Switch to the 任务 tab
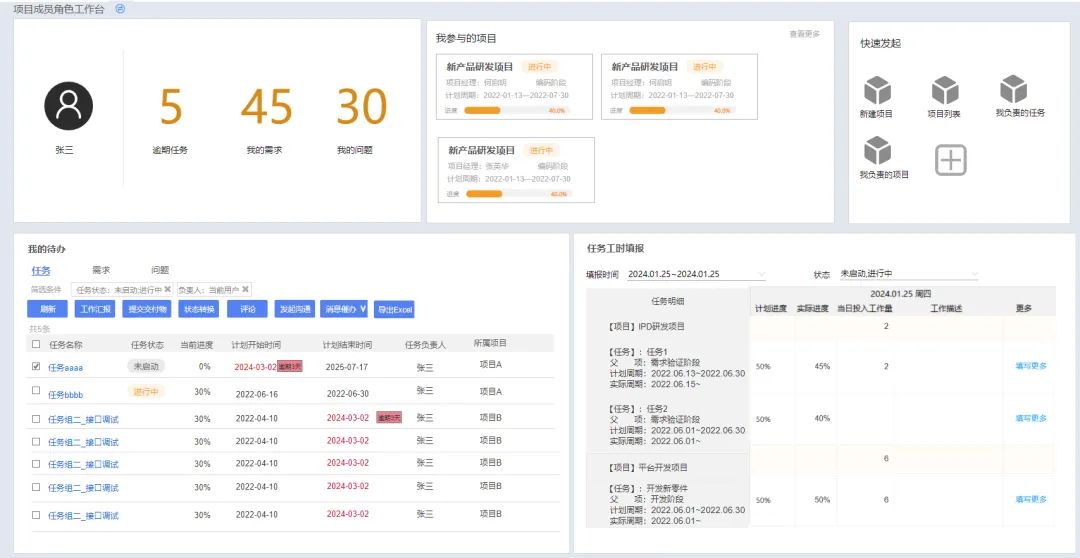 tap(41, 271)
